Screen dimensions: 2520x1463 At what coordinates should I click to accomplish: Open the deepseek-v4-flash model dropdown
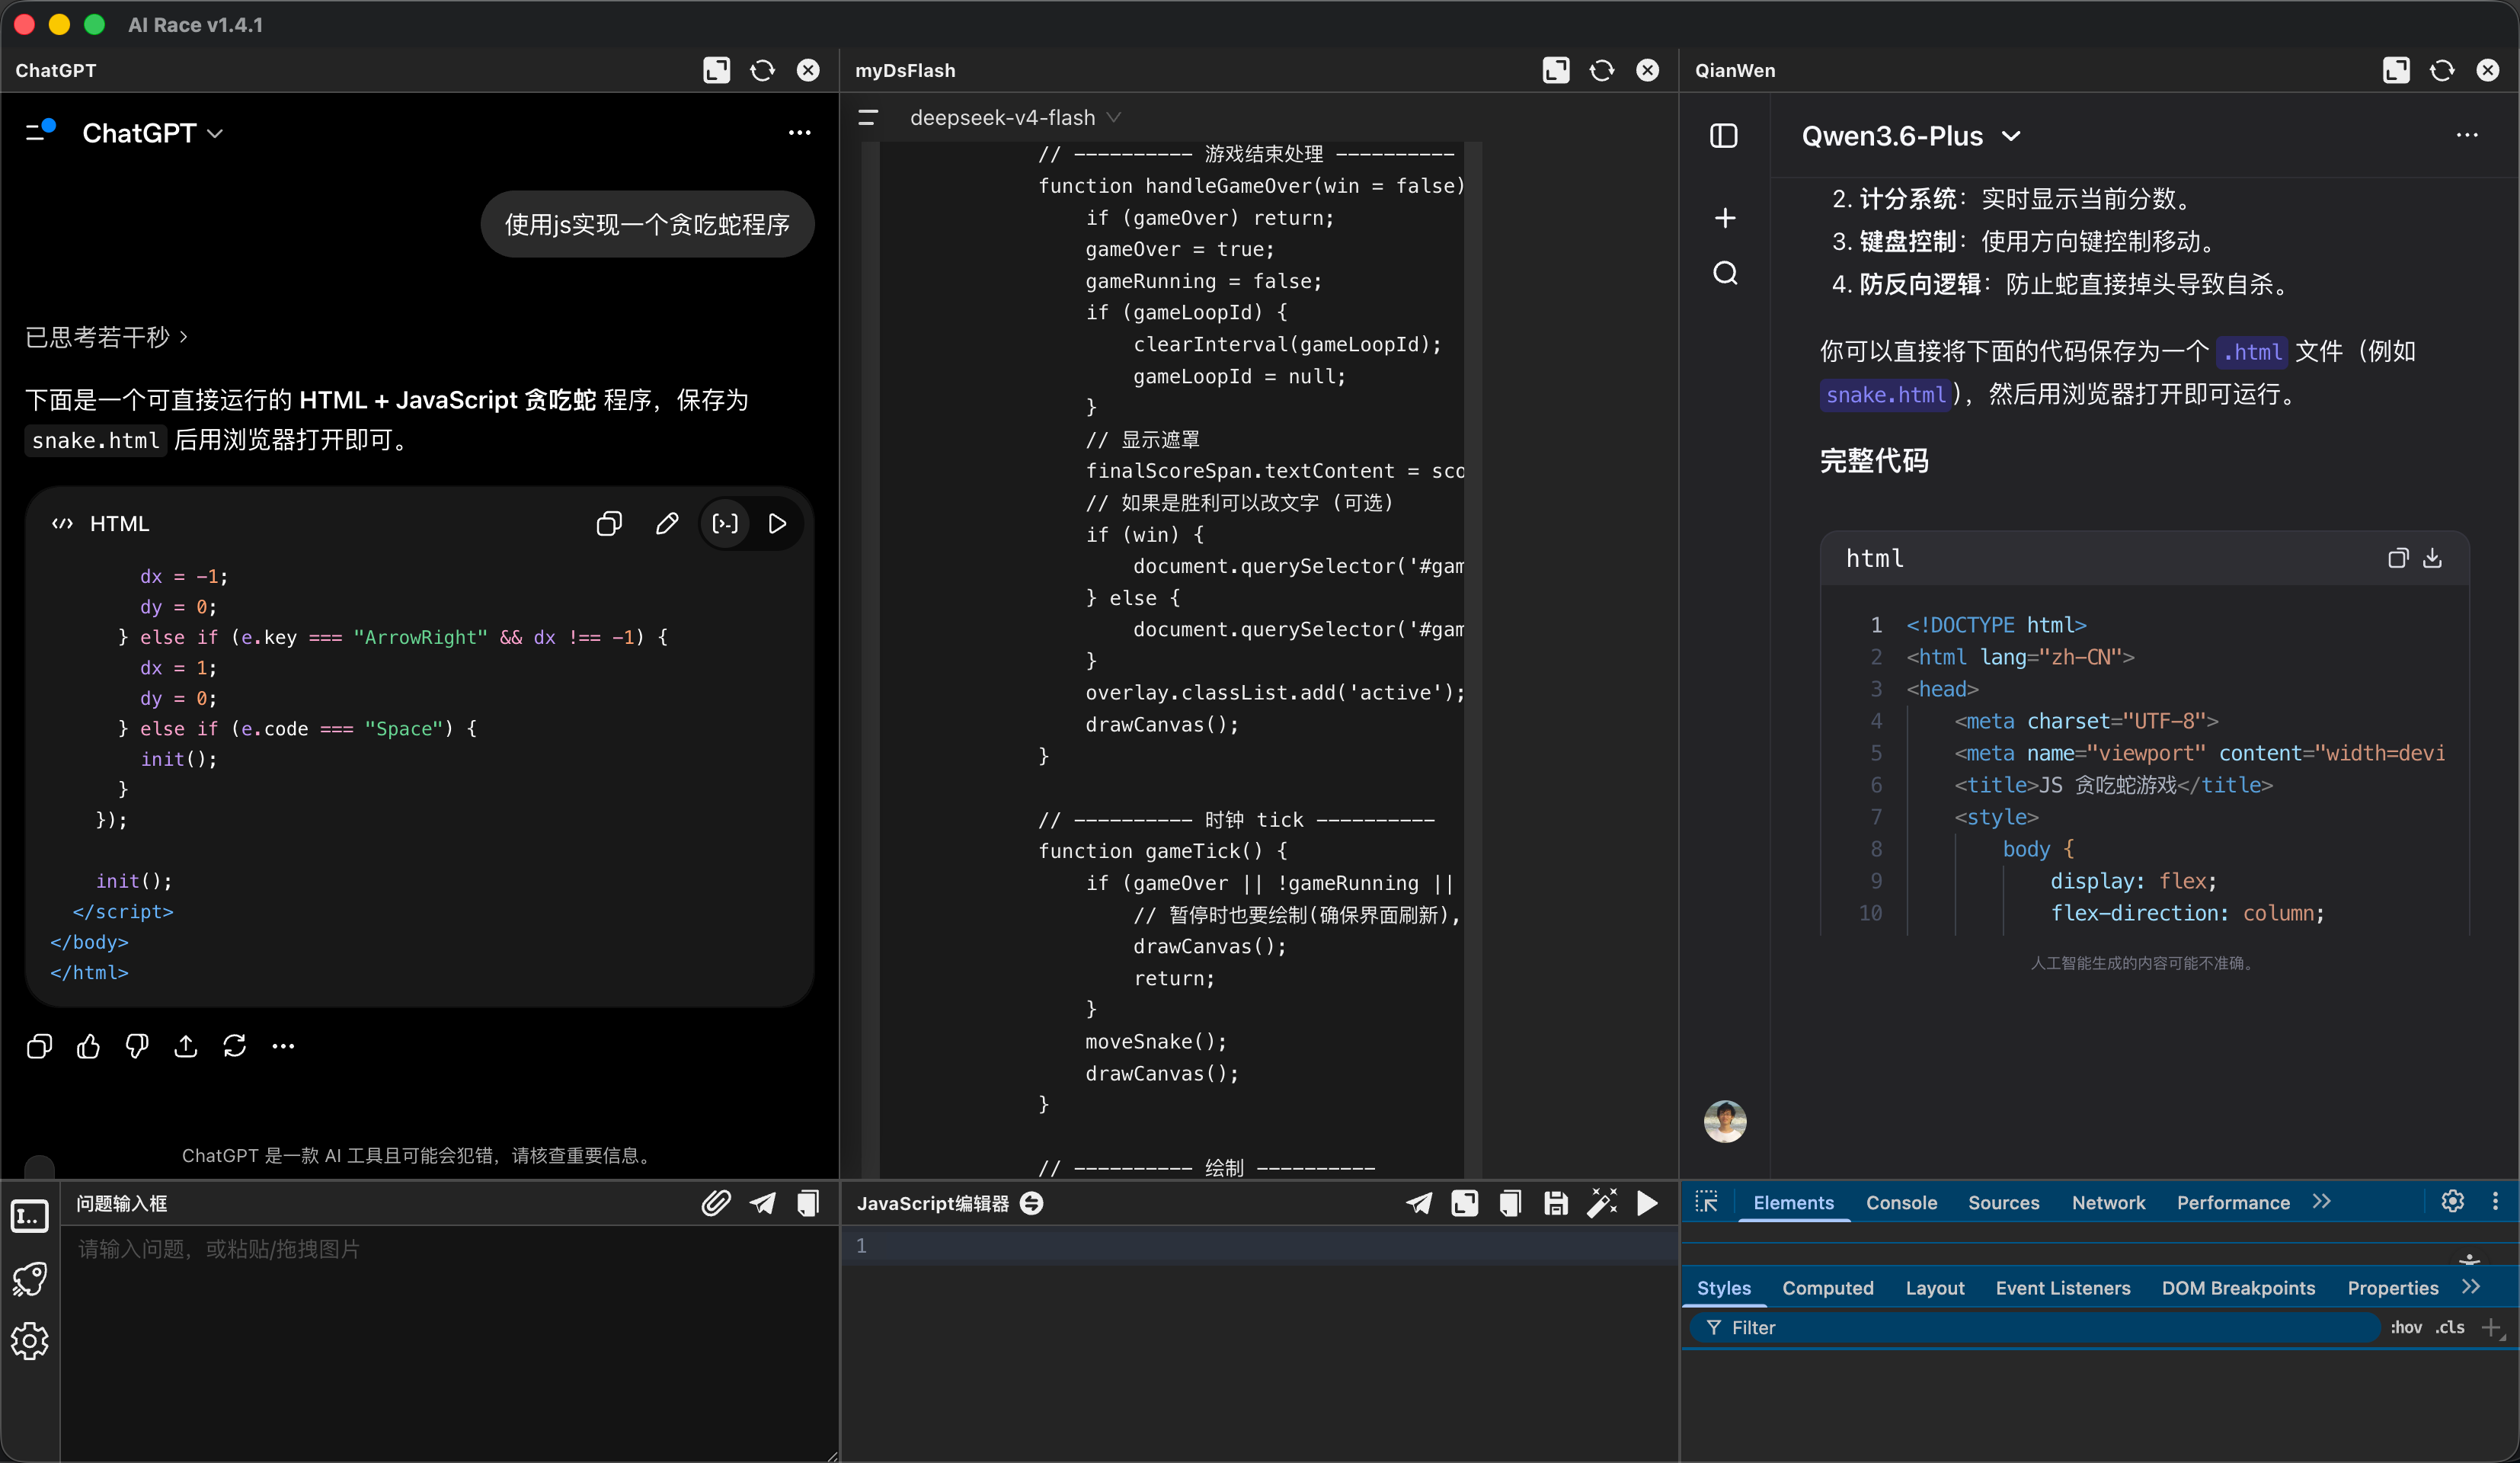tap(1015, 118)
